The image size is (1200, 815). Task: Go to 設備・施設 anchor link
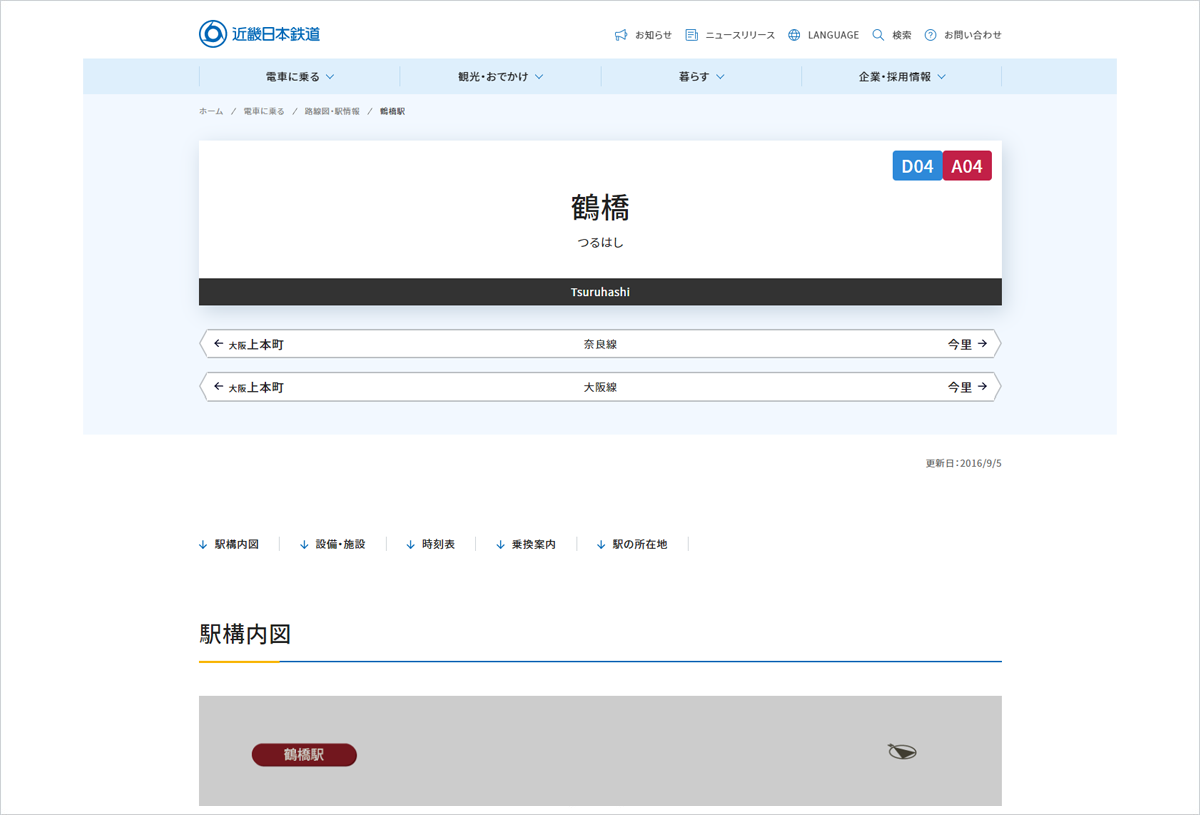[332, 544]
